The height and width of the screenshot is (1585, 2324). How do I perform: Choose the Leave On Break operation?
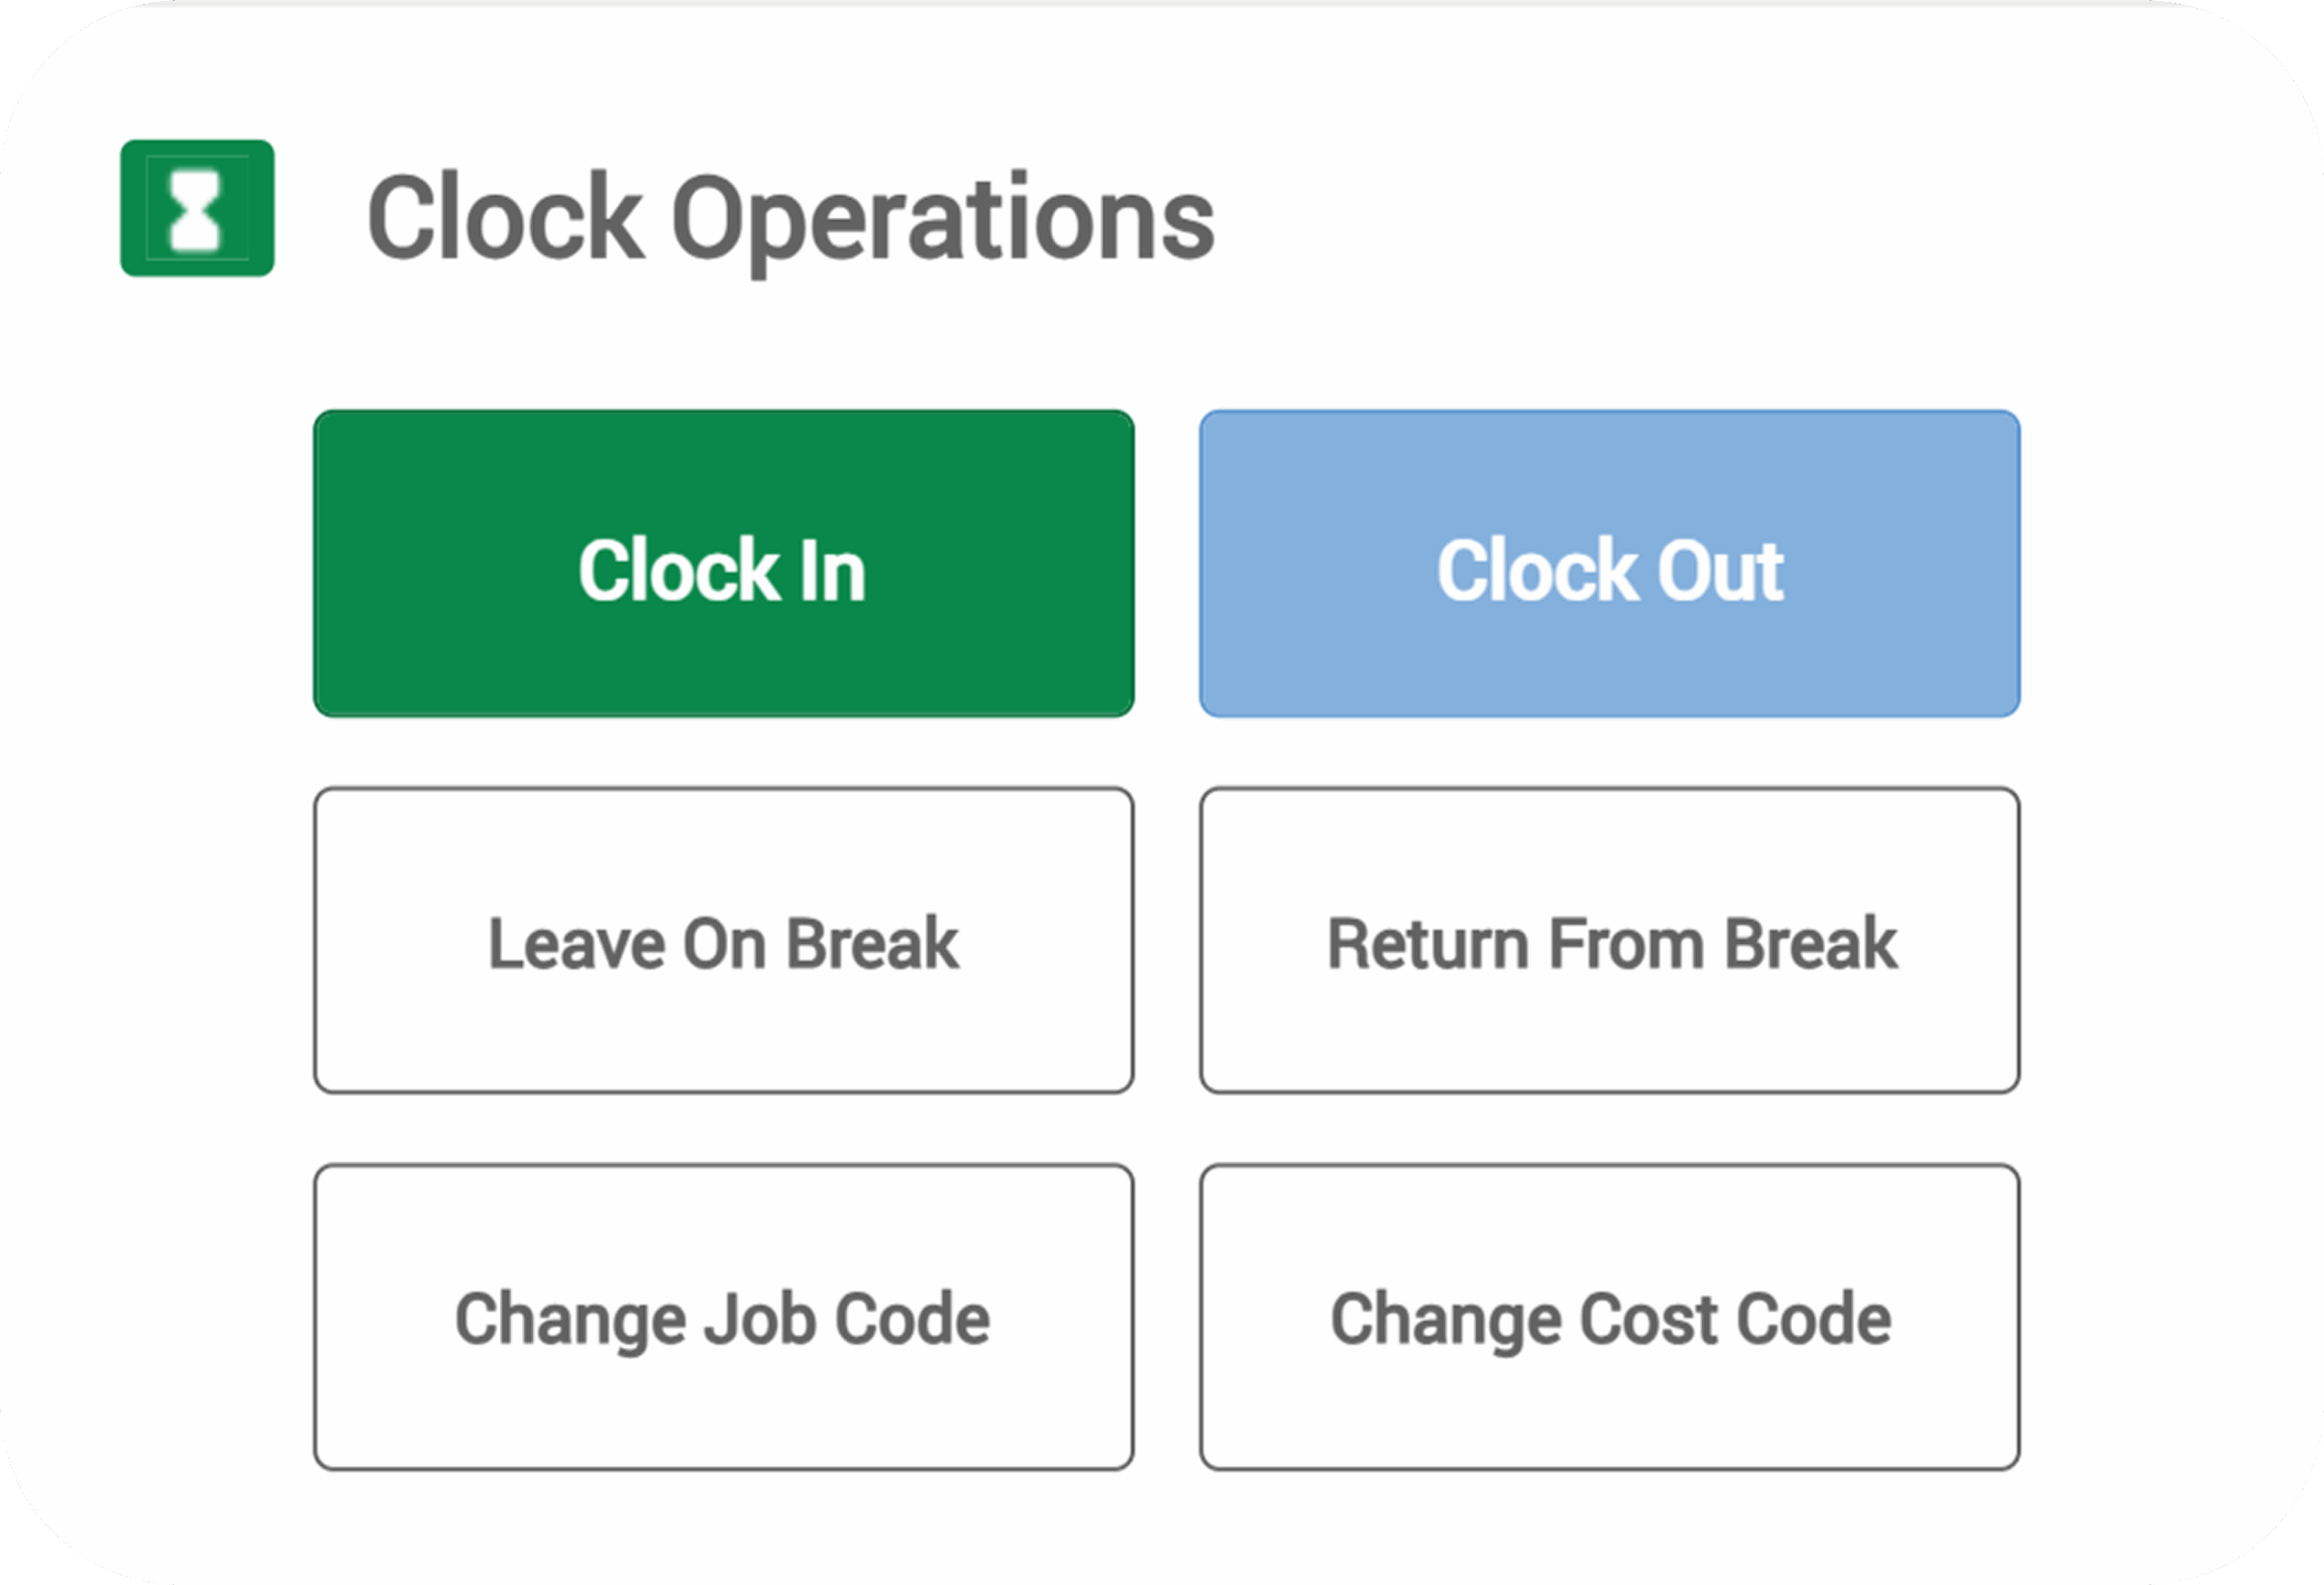[x=723, y=940]
